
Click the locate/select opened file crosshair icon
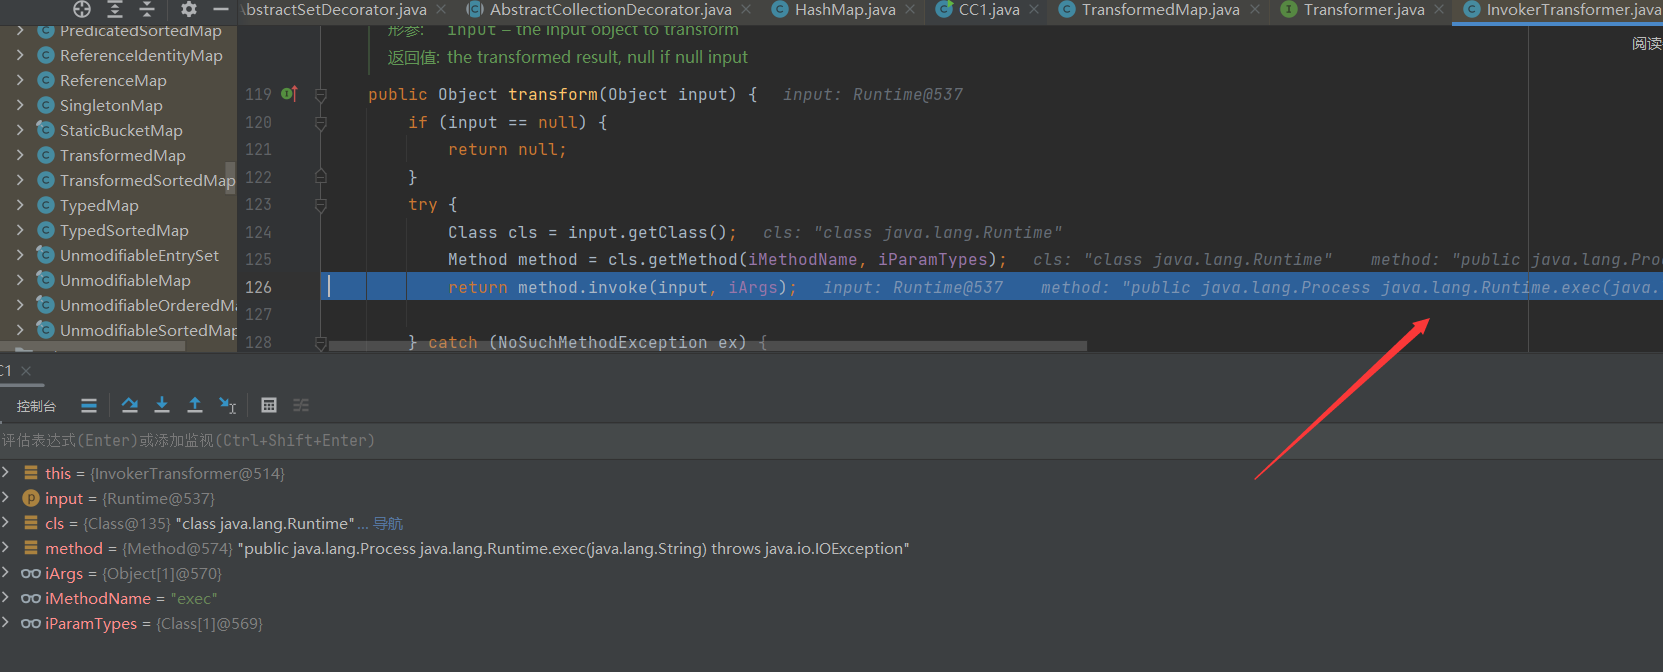[x=82, y=9]
